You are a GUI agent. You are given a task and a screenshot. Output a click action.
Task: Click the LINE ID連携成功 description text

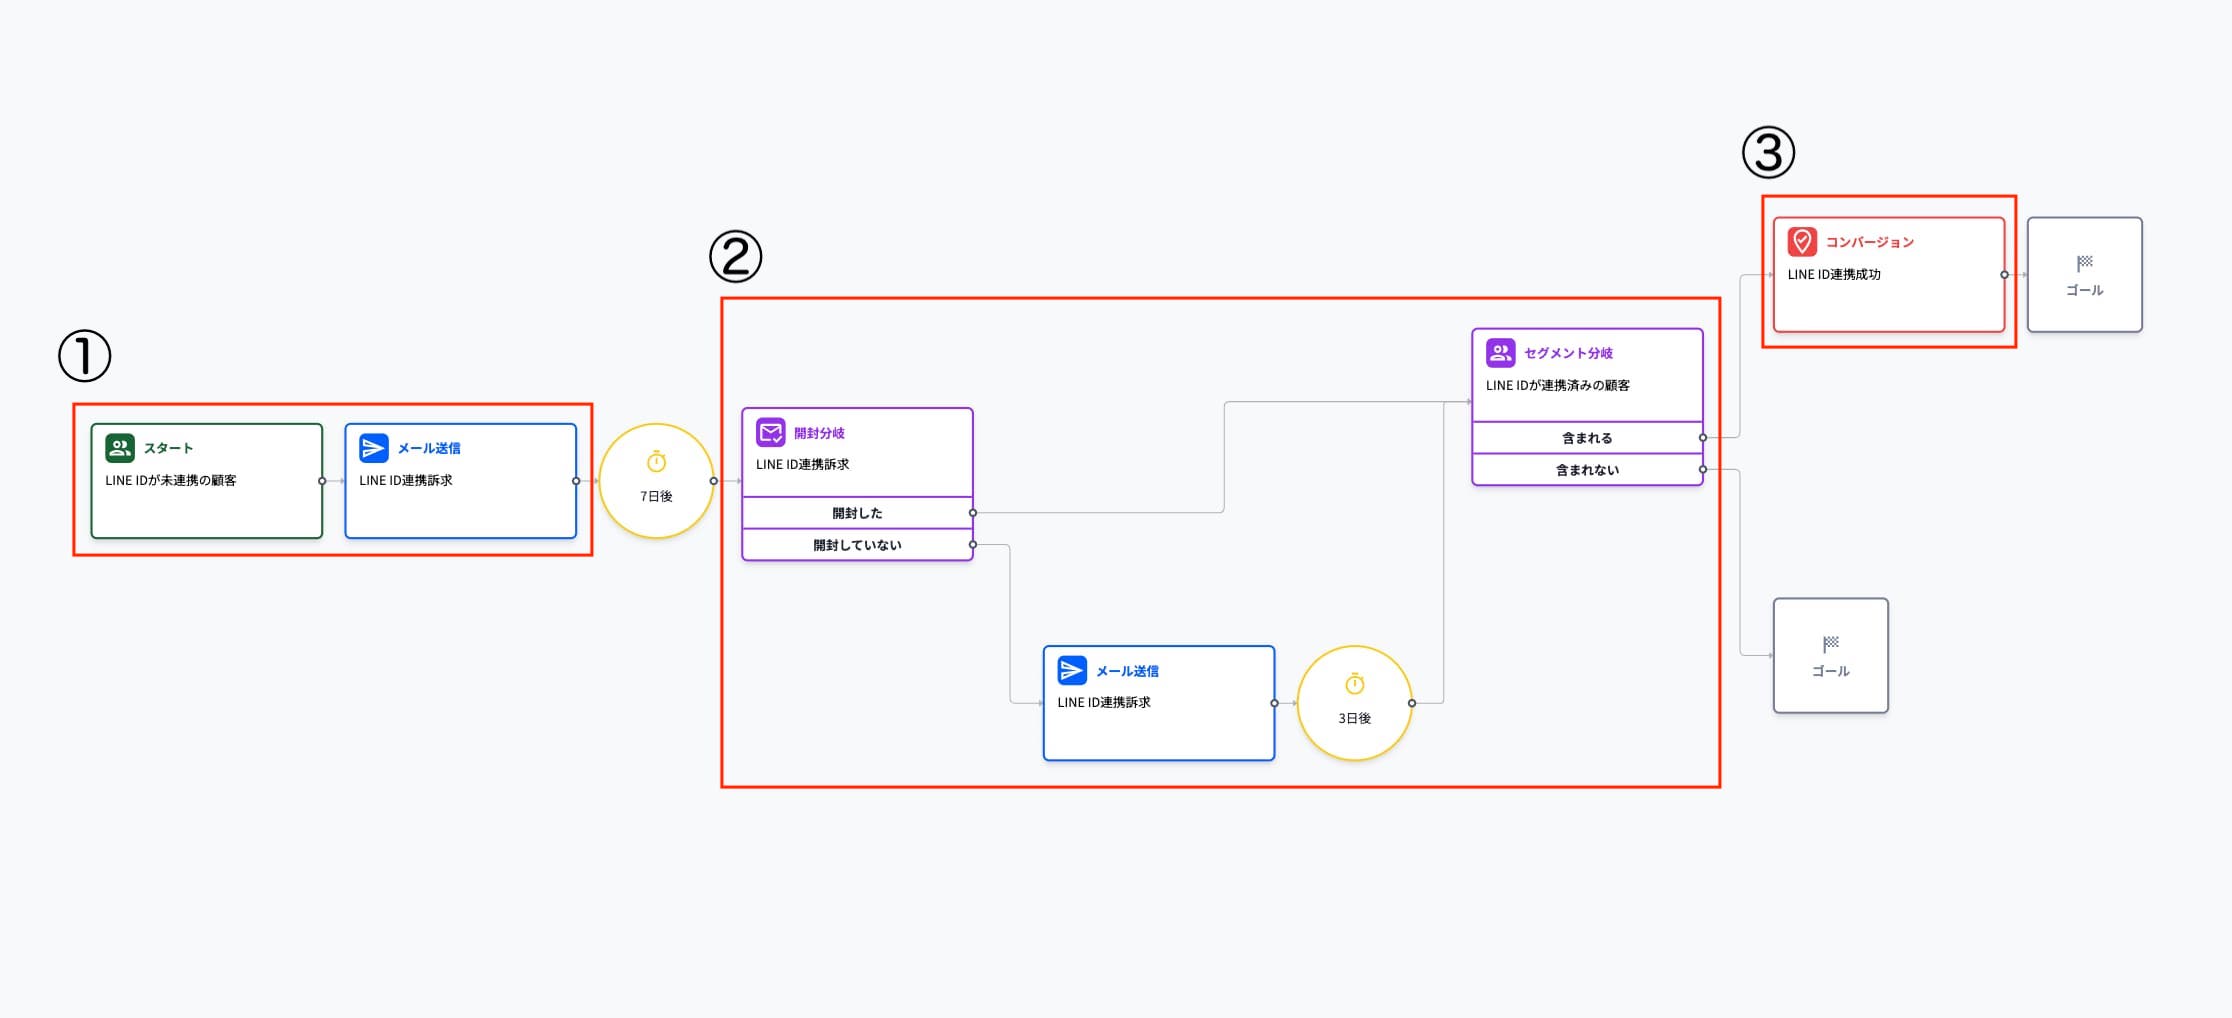pyautogui.click(x=1833, y=274)
